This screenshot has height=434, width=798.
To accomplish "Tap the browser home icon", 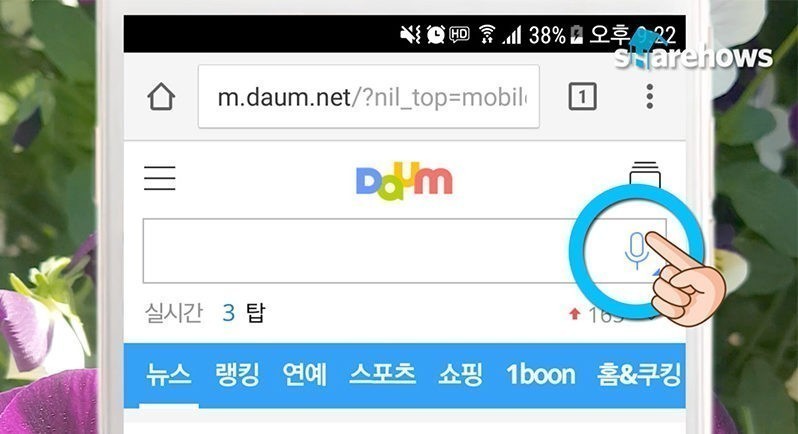I will point(161,97).
